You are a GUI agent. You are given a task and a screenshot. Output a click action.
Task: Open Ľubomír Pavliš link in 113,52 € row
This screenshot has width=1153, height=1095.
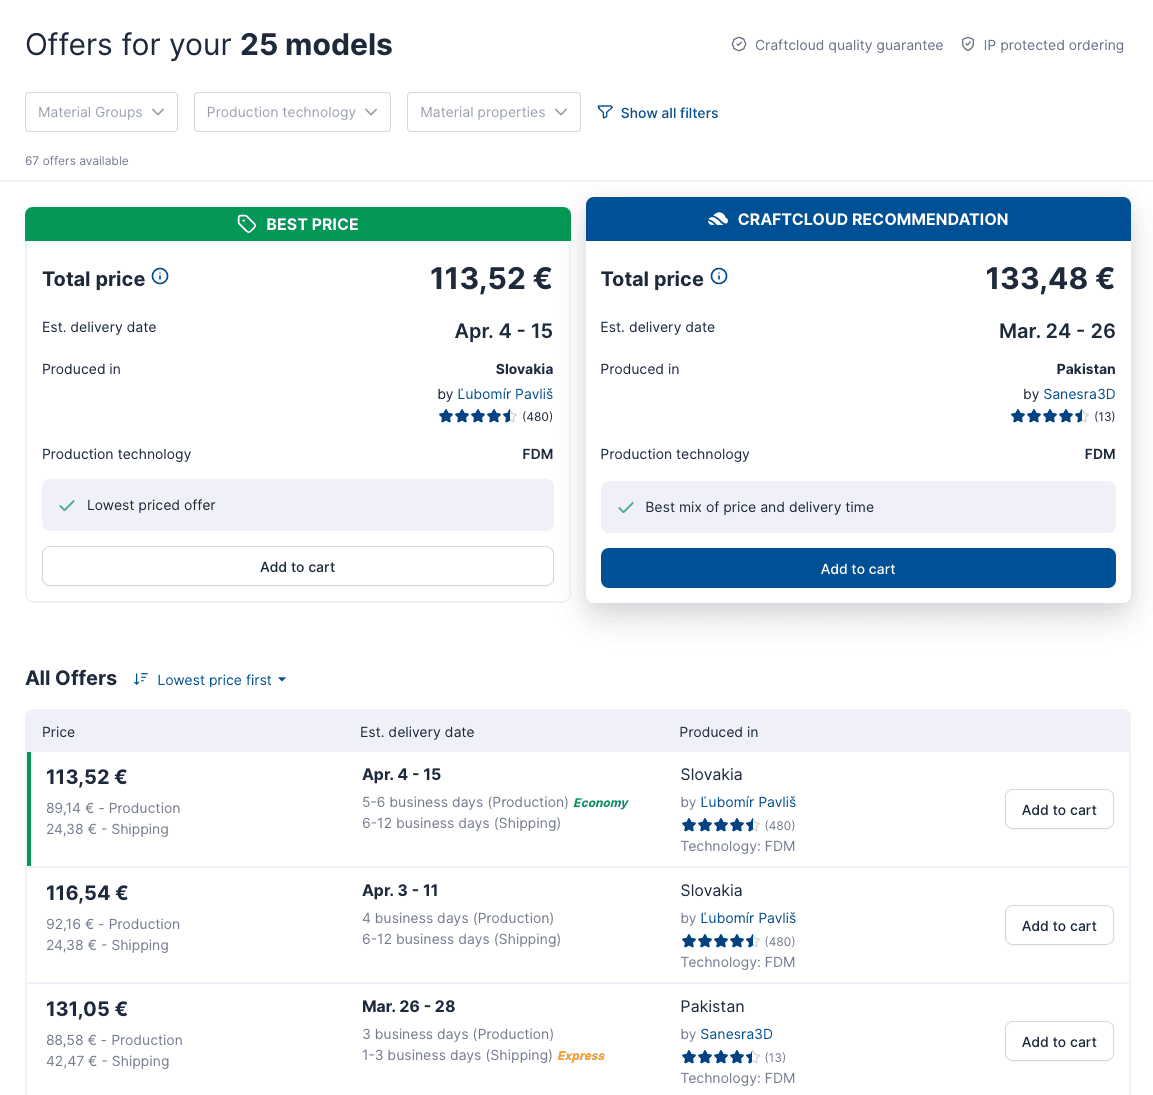pos(748,802)
